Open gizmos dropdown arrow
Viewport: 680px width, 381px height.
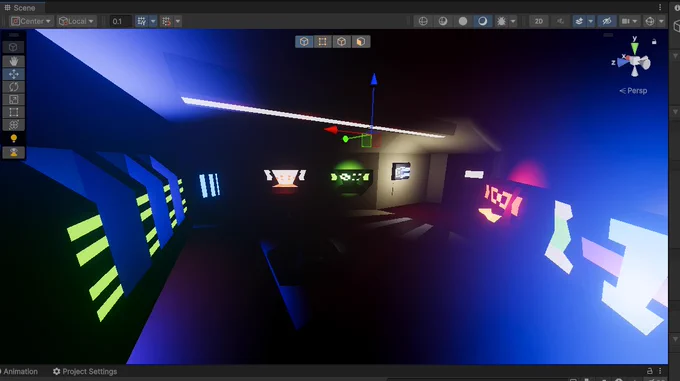pos(661,21)
